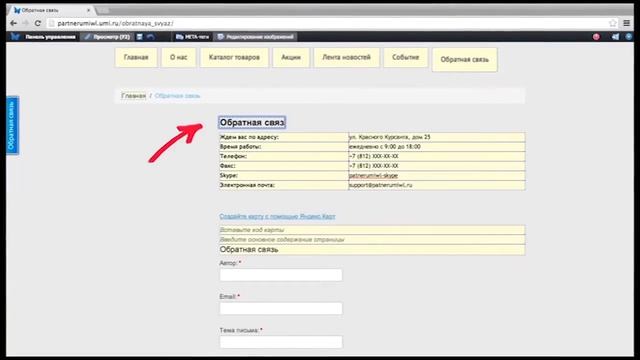Click the Ждем вас по адресу label cell
This screenshot has width=640, height=360.
coord(284,137)
